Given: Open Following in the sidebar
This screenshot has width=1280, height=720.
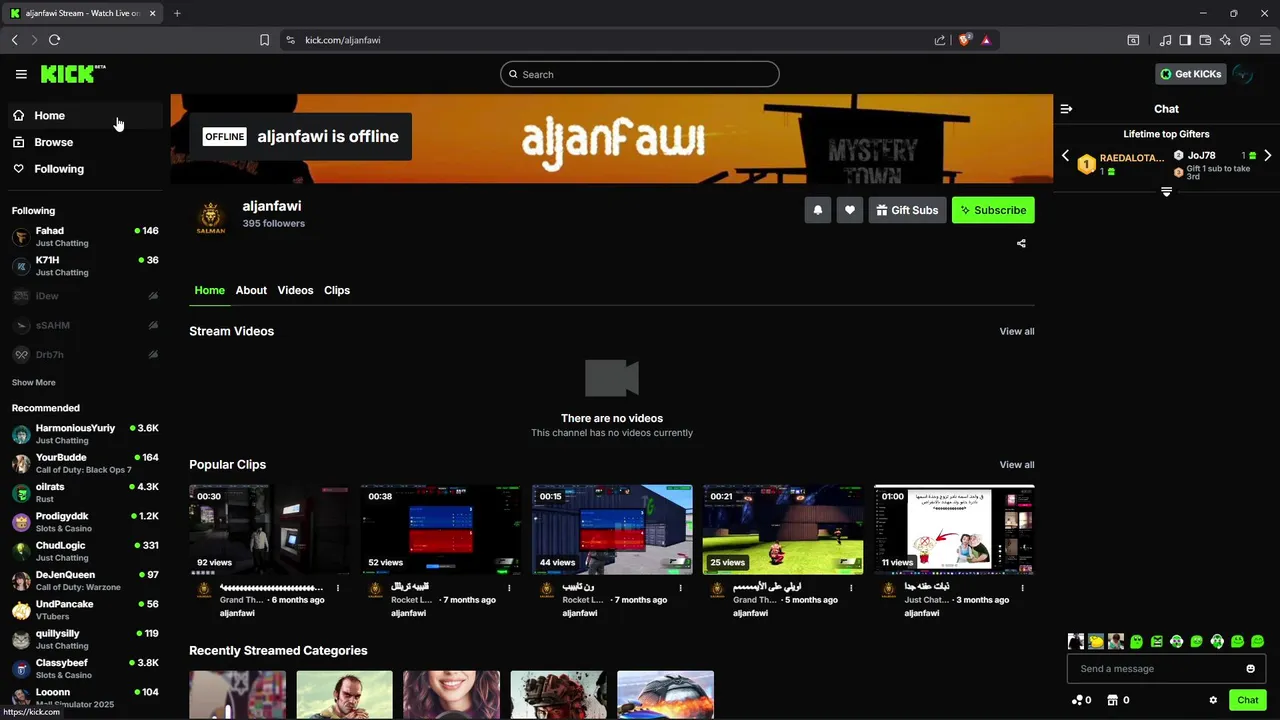Looking at the screenshot, I should tap(85, 169).
